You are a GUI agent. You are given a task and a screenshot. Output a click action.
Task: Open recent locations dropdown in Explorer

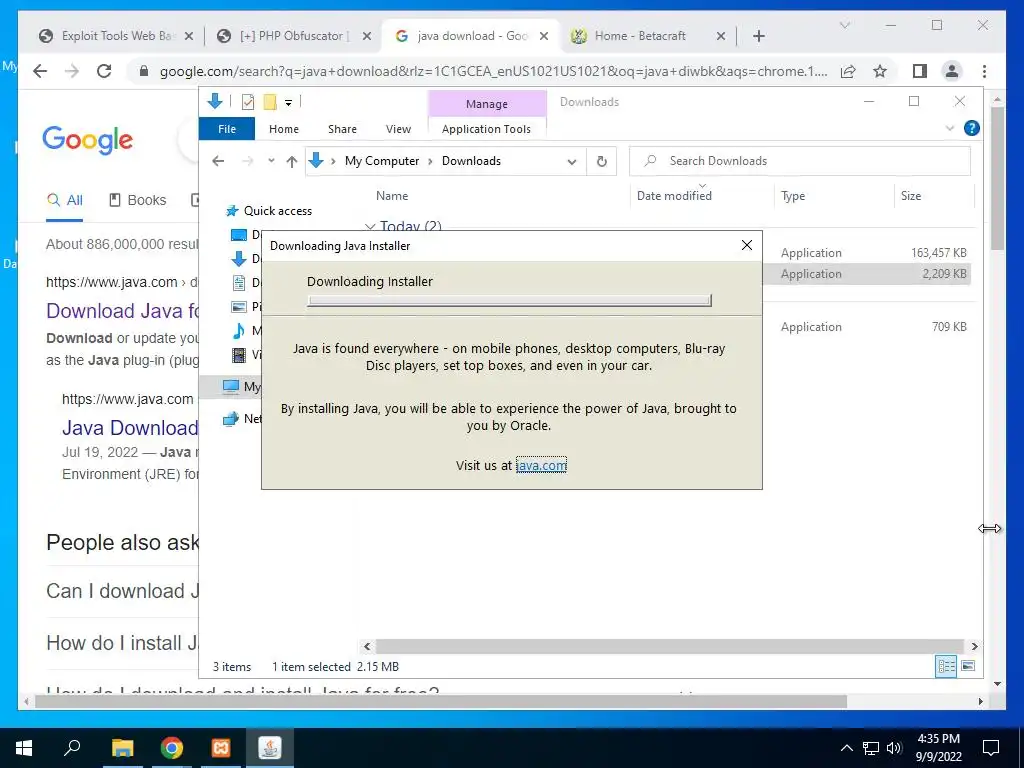click(271, 161)
